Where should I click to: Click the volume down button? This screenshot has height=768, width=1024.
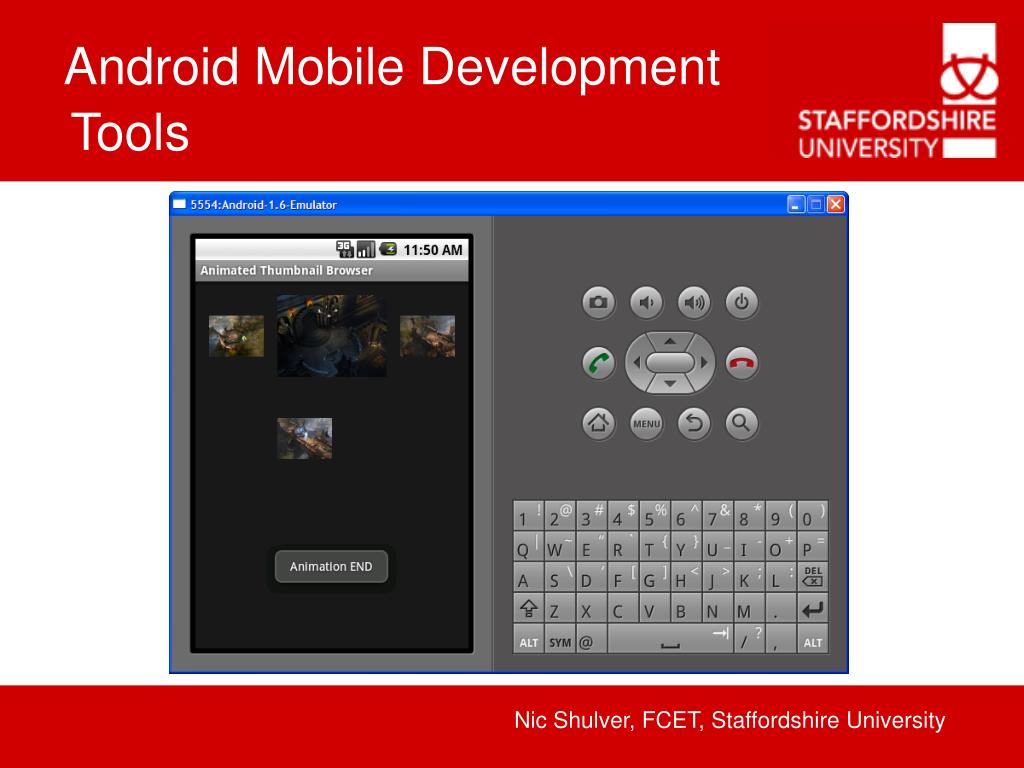click(x=646, y=302)
